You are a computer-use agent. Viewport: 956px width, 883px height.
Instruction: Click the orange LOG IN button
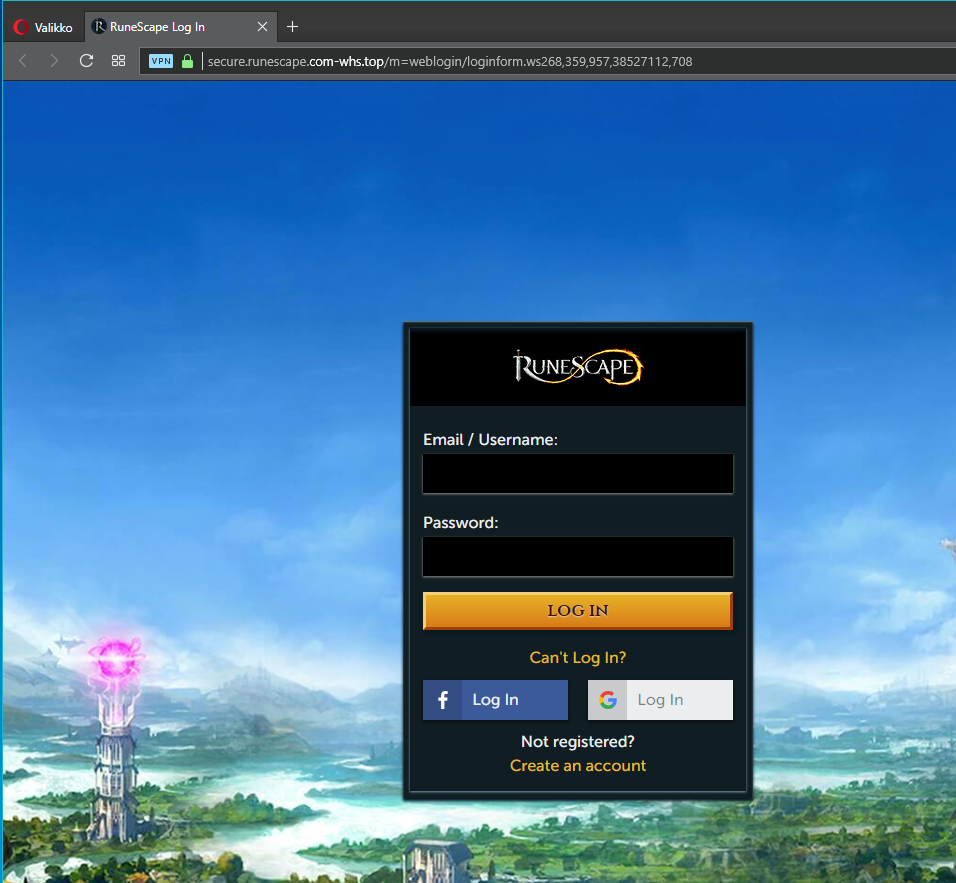tap(578, 610)
